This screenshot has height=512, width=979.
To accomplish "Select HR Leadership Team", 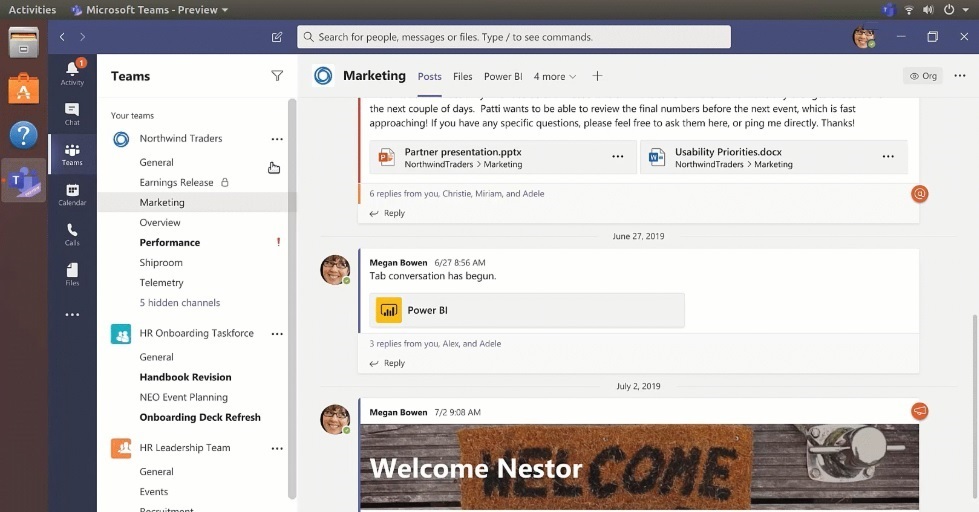I will click(x=185, y=448).
